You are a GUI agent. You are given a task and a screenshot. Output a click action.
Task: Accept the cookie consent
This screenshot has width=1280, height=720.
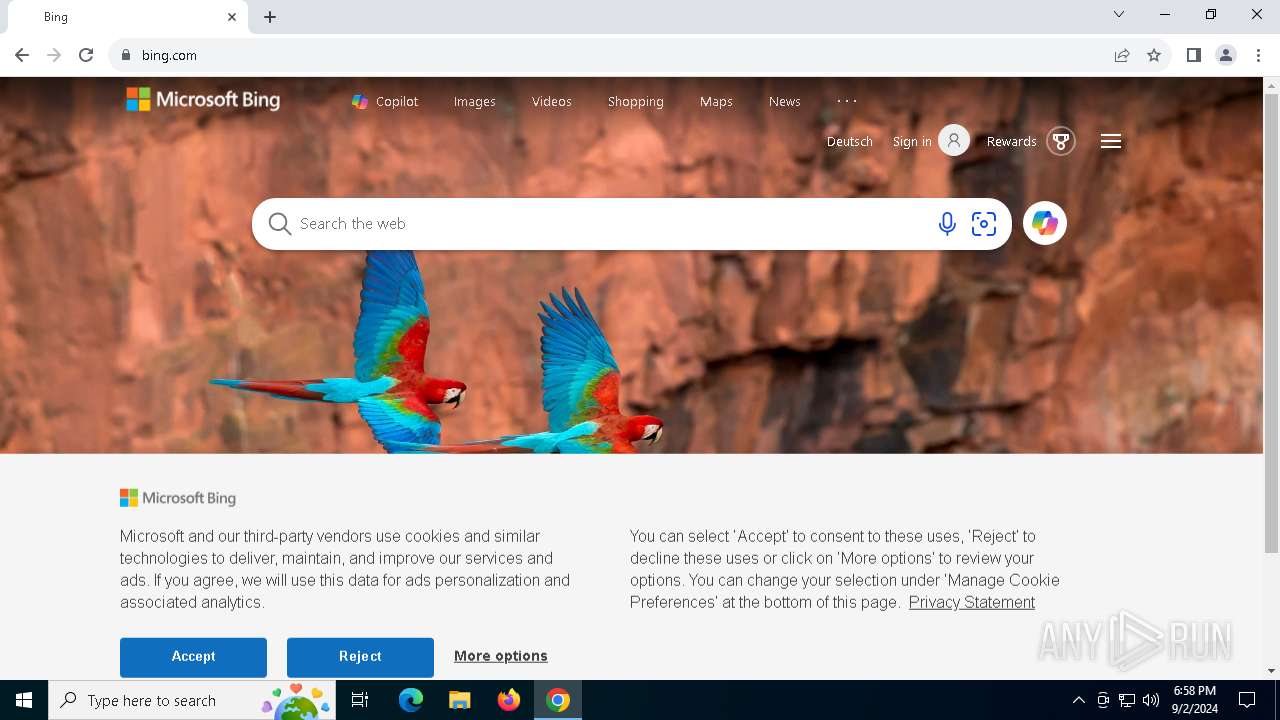coord(193,657)
